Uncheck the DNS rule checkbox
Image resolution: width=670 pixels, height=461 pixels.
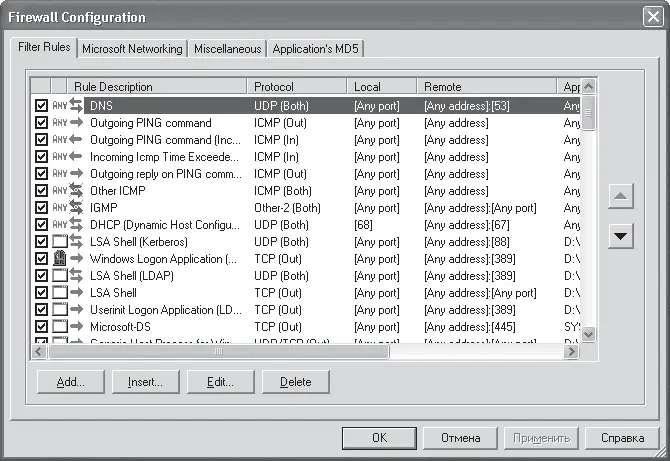click(41, 106)
